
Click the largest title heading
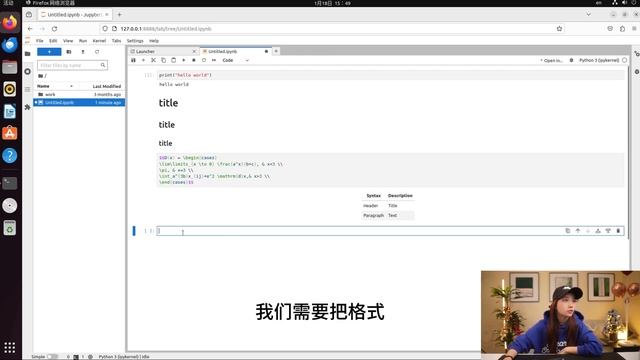click(168, 103)
